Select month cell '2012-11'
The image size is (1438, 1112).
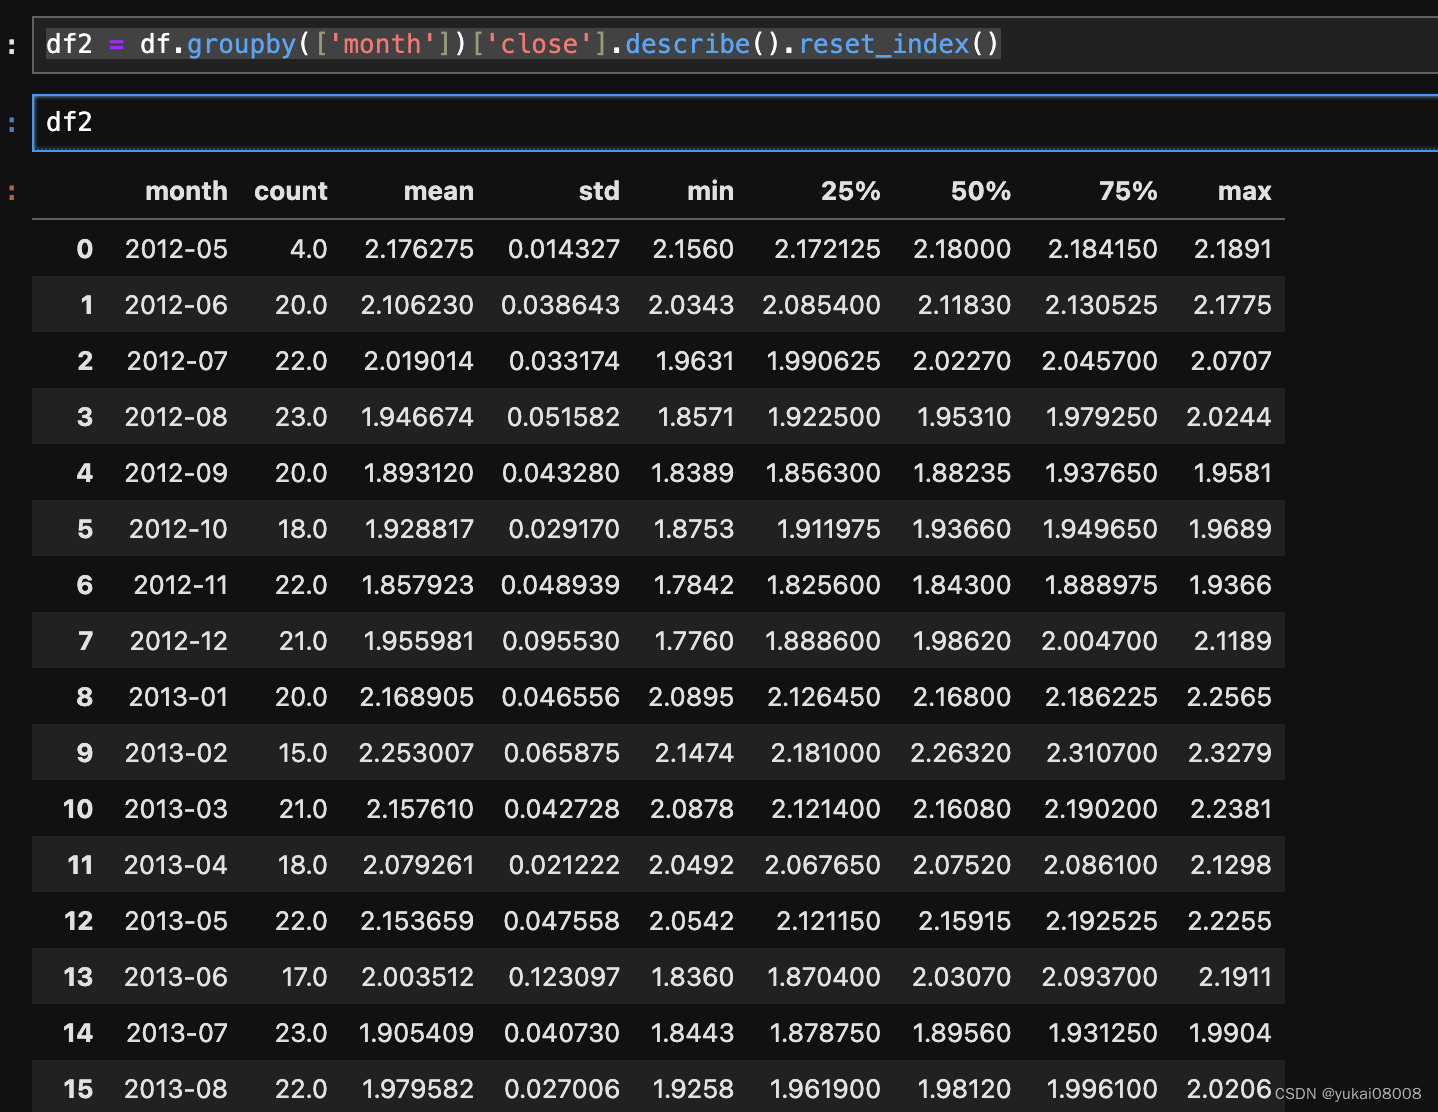tap(181, 585)
